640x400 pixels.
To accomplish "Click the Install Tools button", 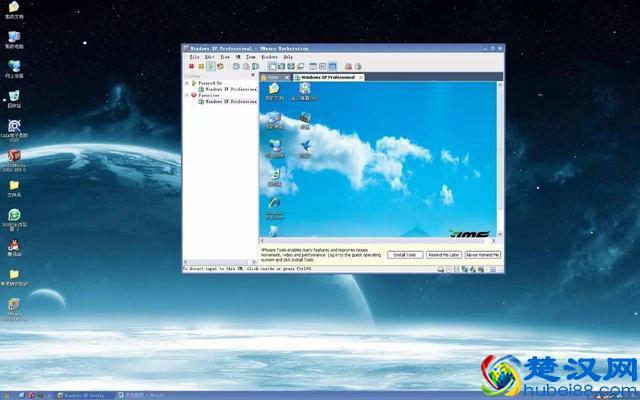I will (405, 255).
